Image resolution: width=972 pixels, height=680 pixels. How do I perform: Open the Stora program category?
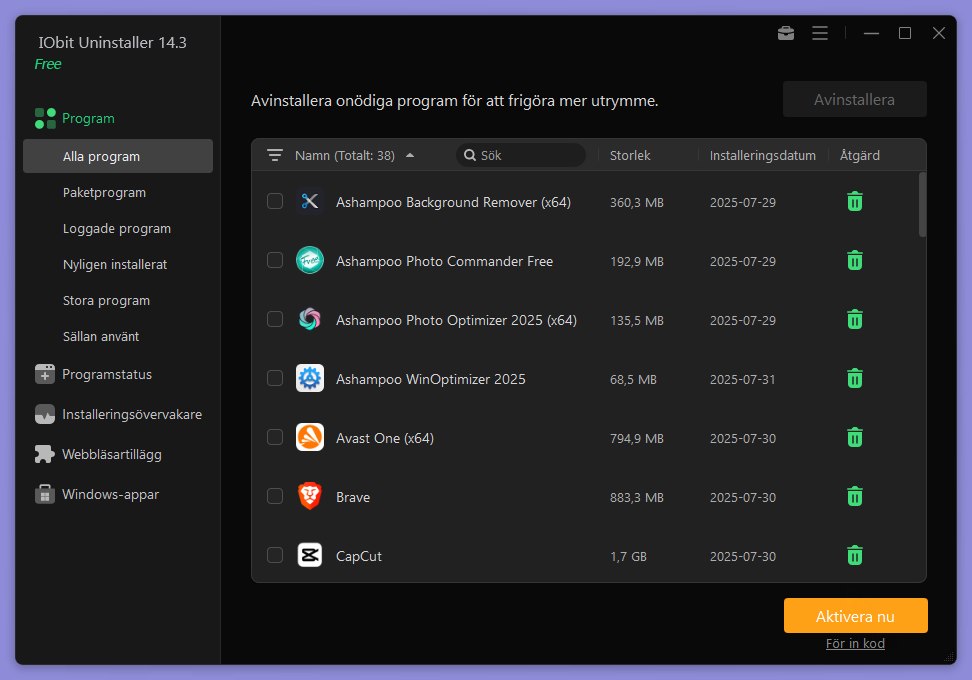tap(106, 300)
